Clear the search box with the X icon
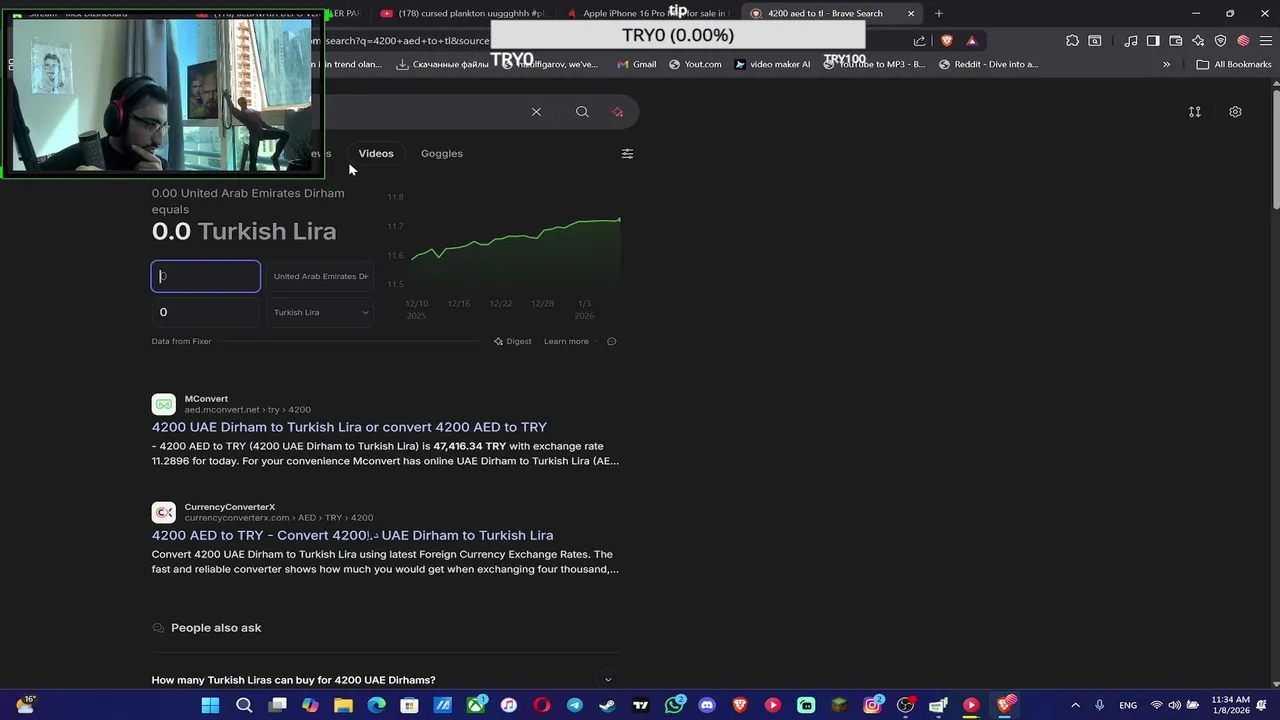The image size is (1280, 720). pyautogui.click(x=536, y=112)
